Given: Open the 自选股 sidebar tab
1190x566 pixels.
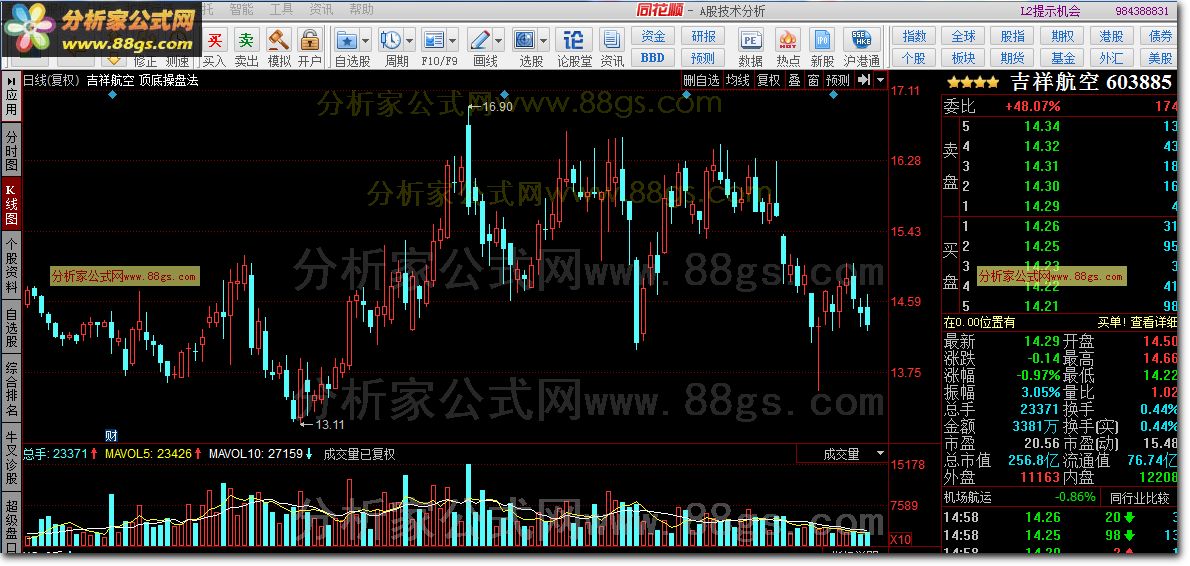Looking at the screenshot, I should tap(11, 328).
